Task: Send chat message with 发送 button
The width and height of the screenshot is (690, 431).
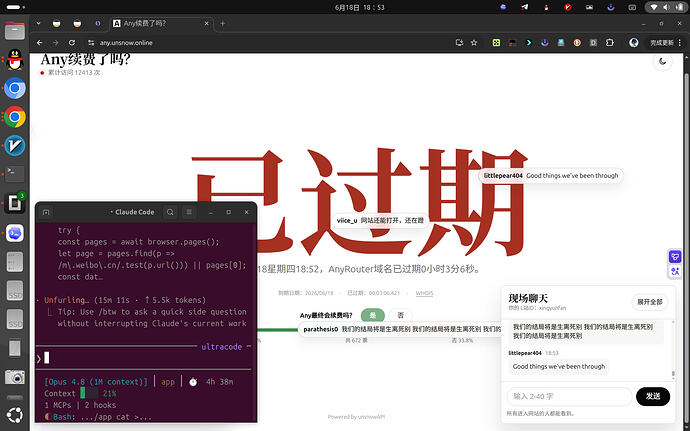Action: point(653,396)
